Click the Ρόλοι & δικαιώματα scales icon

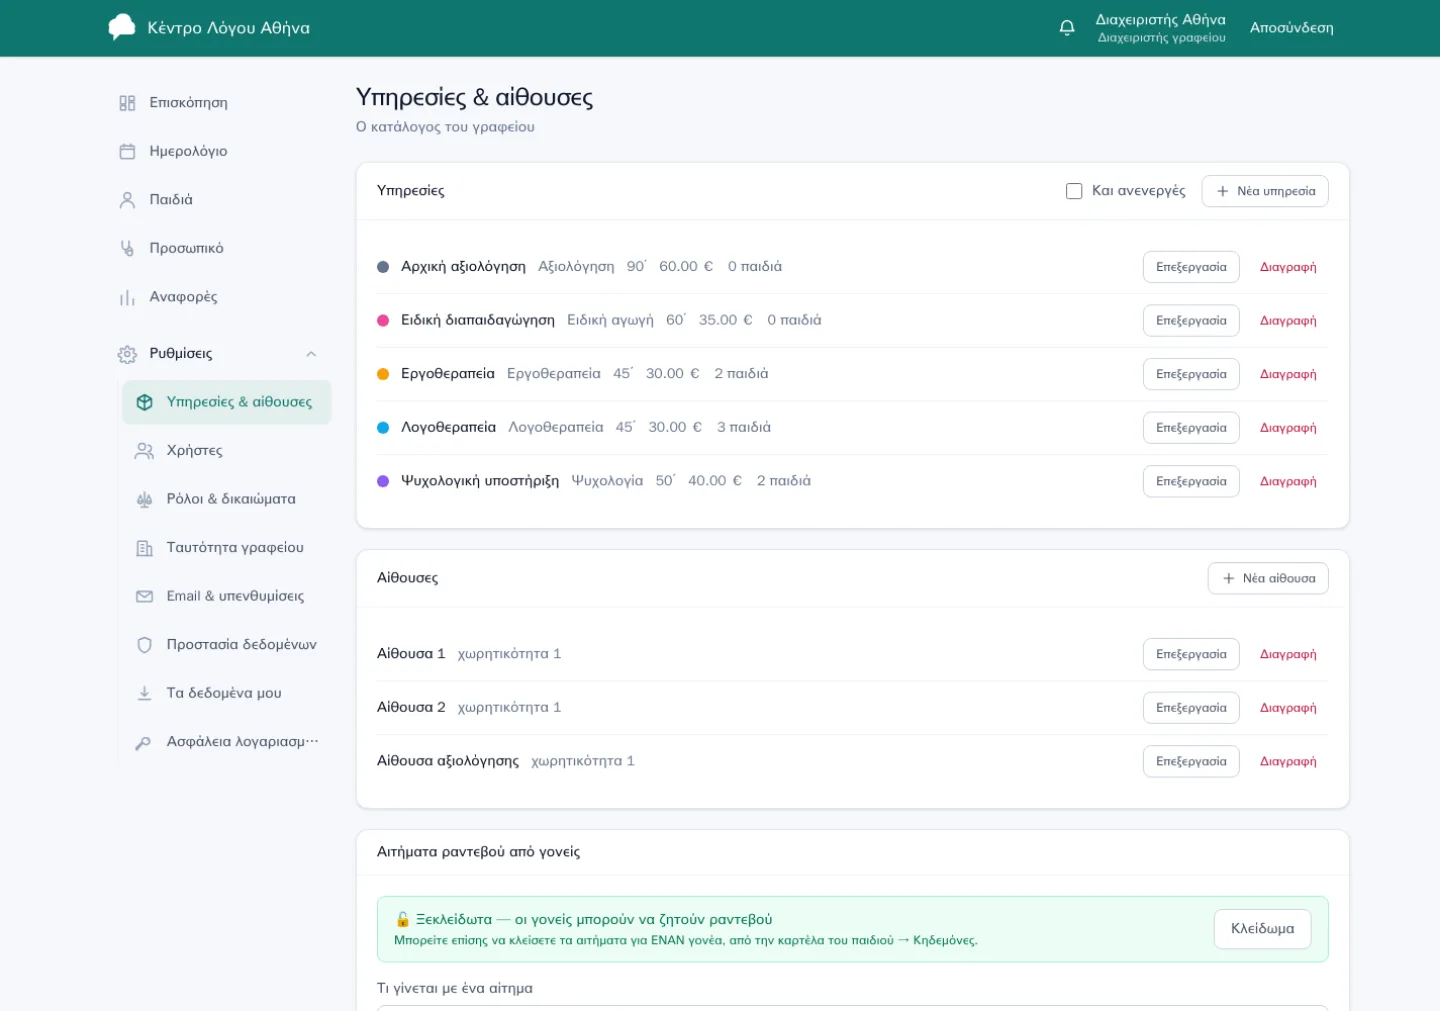pos(144,499)
